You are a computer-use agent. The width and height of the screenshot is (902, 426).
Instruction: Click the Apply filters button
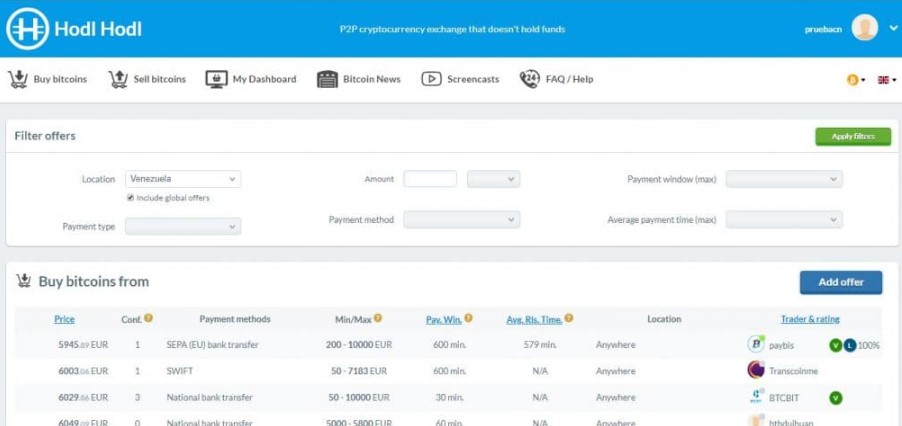[853, 137]
